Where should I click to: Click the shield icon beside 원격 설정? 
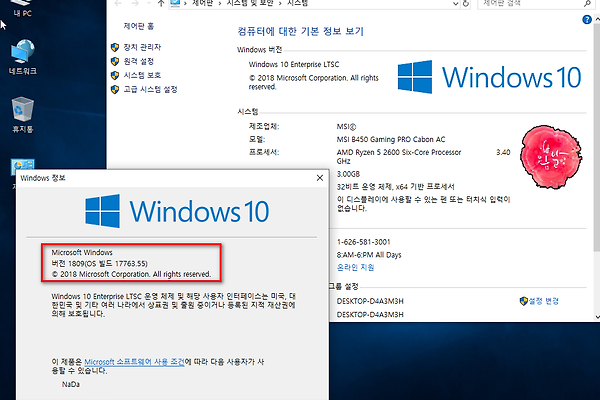[115, 61]
